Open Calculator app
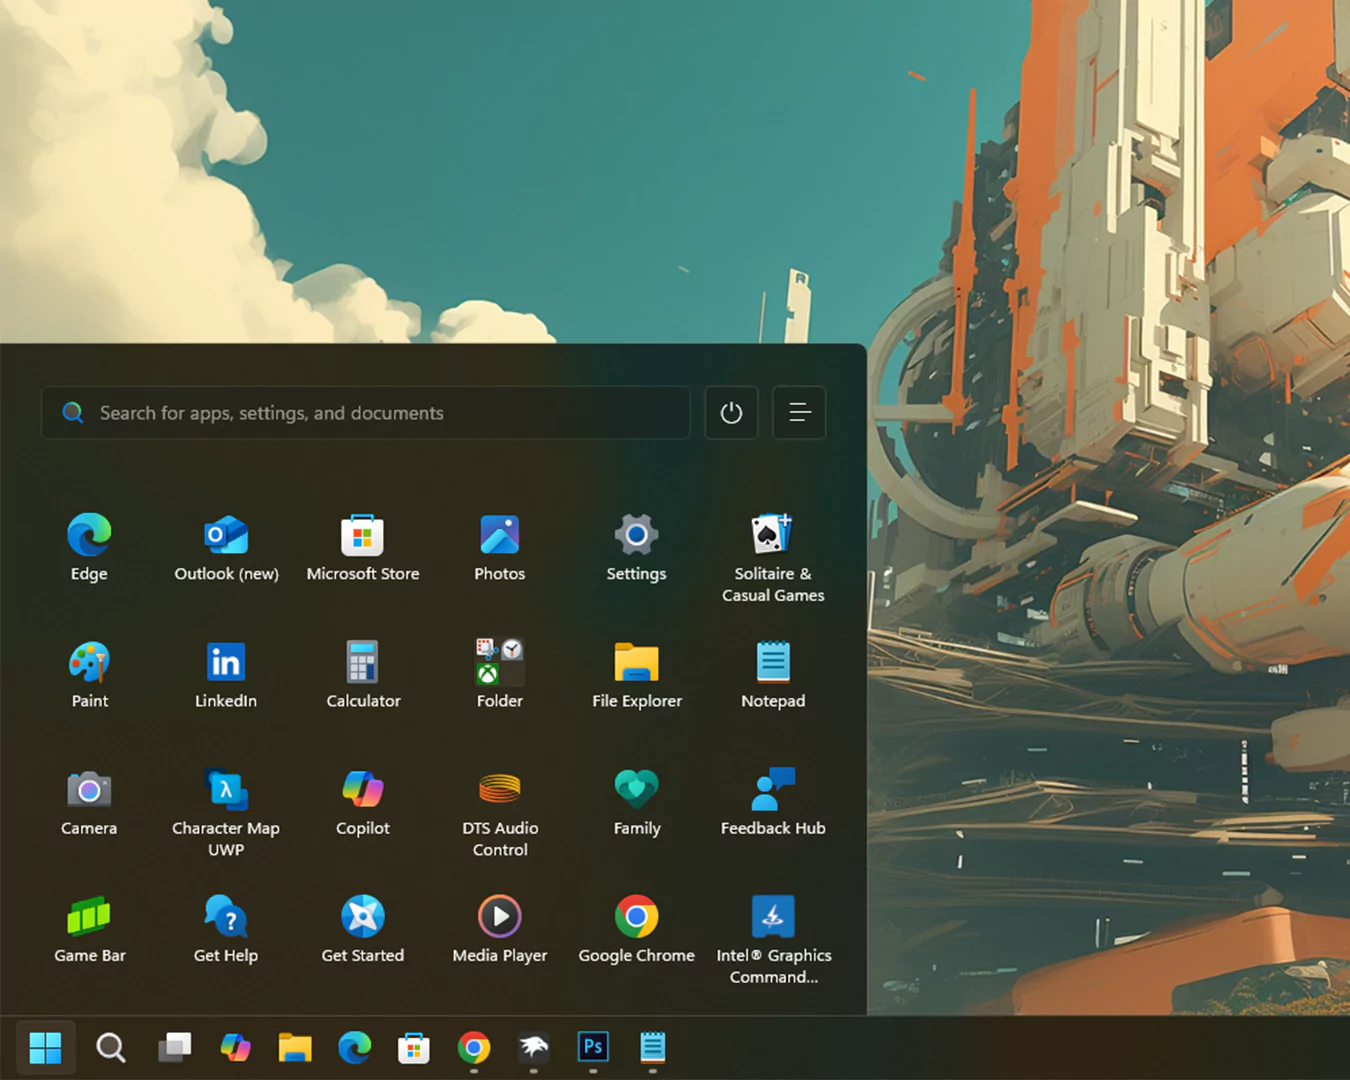The height and width of the screenshot is (1080, 1350). pyautogui.click(x=363, y=674)
